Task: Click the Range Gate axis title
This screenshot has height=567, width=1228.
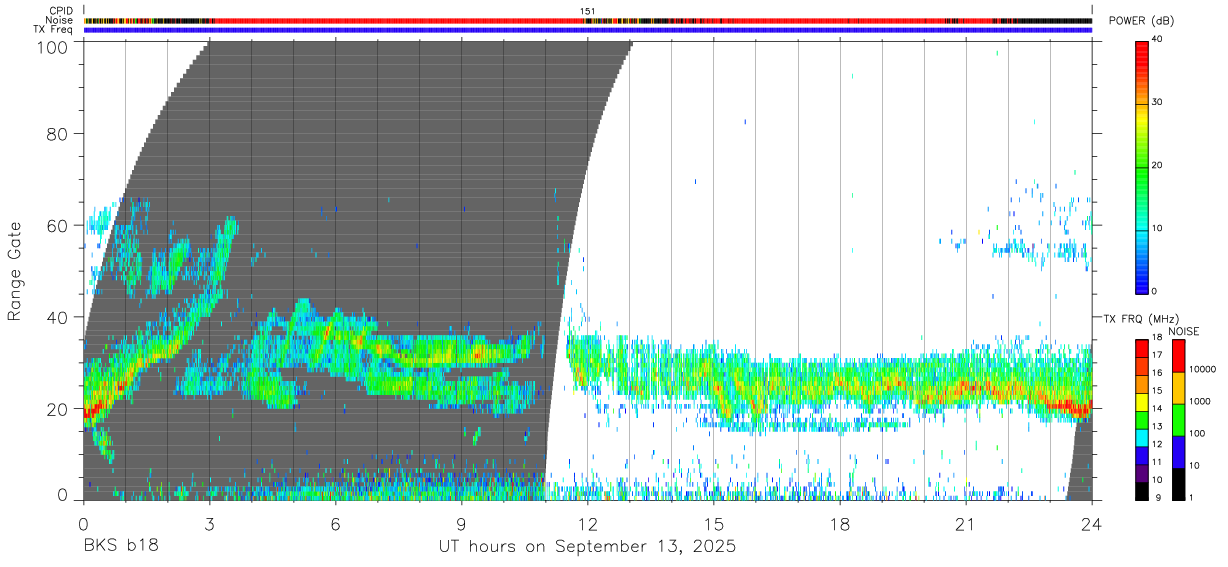Action: pos(15,271)
